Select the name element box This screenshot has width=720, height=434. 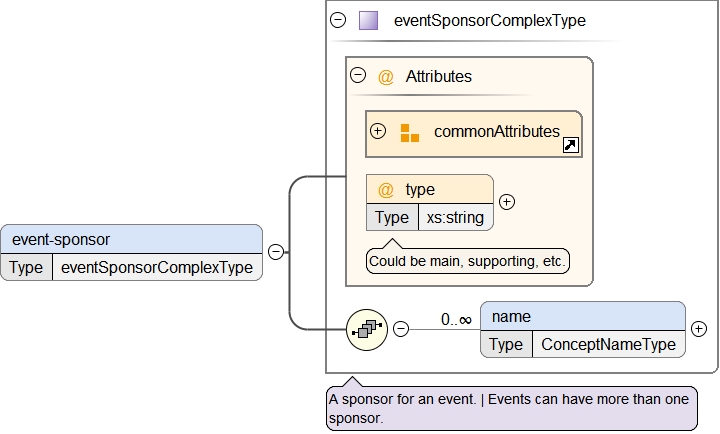[x=583, y=316]
